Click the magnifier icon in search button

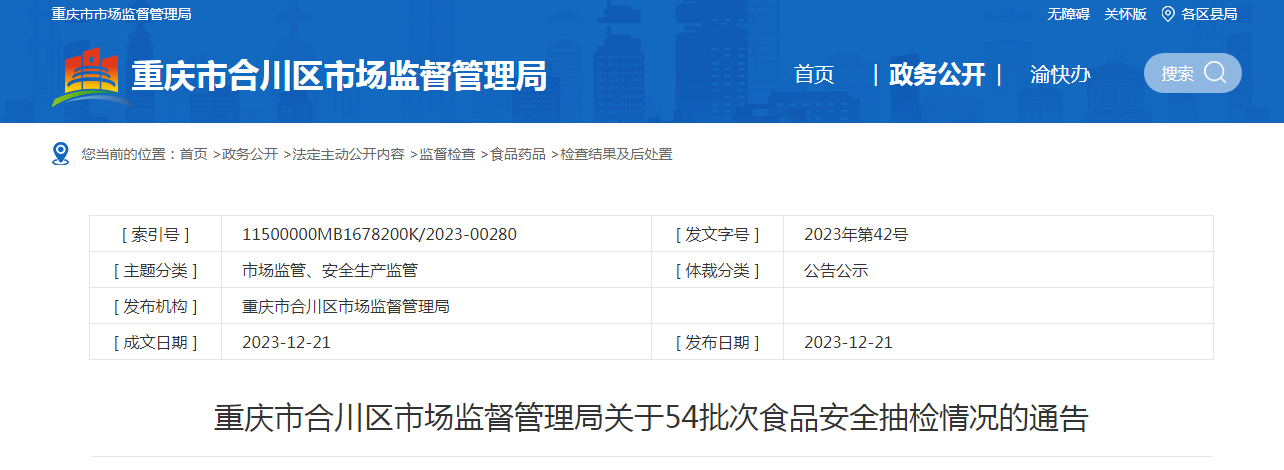(1215, 73)
